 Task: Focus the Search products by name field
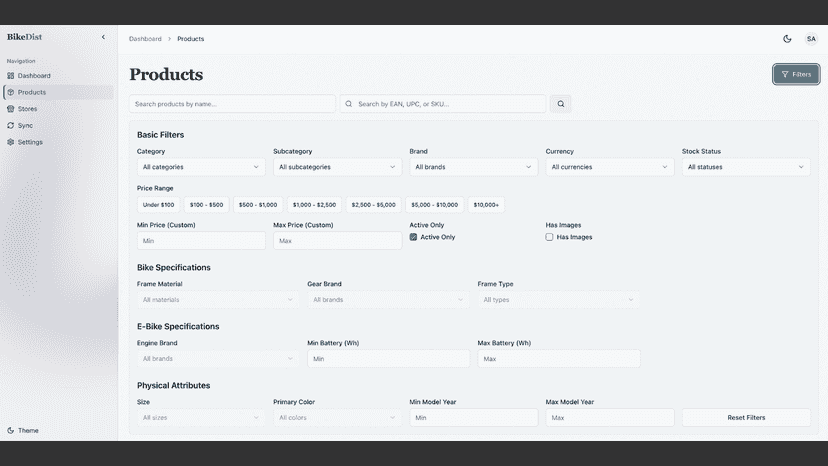[232, 104]
